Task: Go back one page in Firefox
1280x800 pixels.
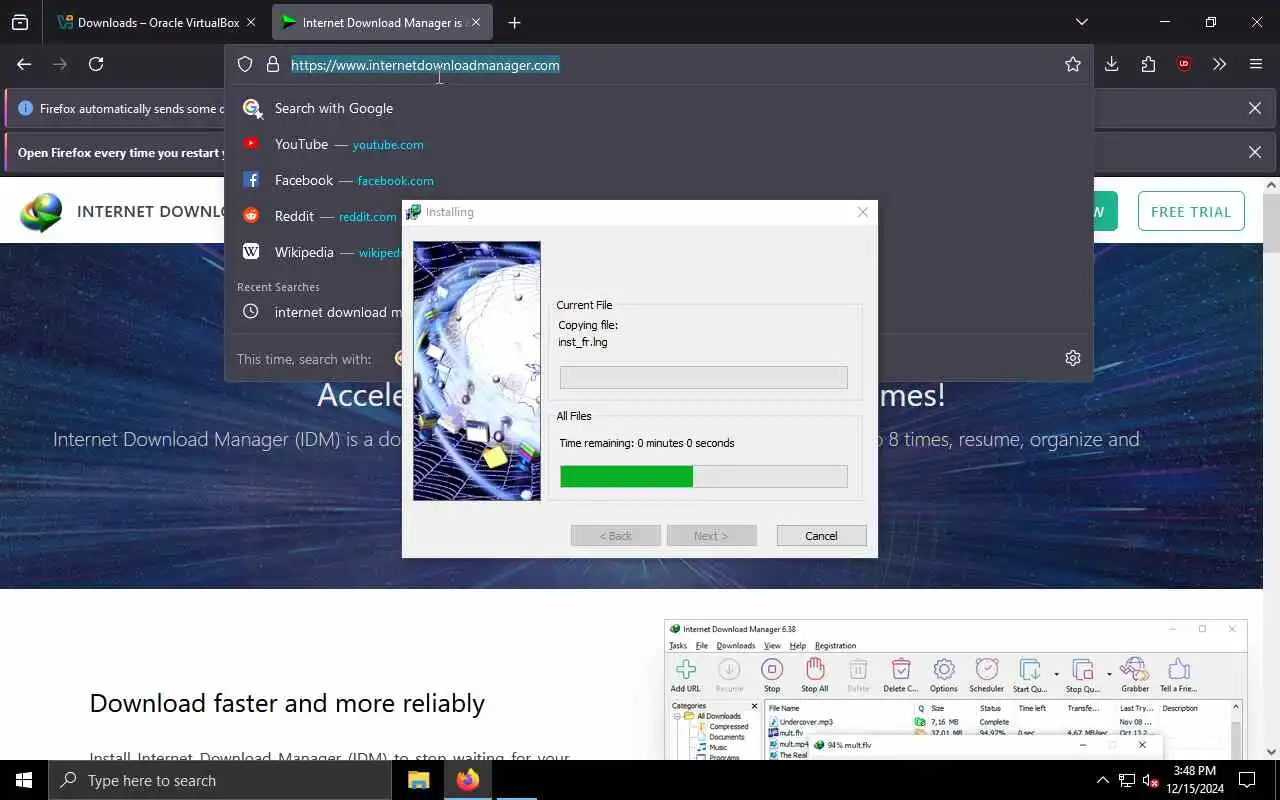Action: coord(24,64)
